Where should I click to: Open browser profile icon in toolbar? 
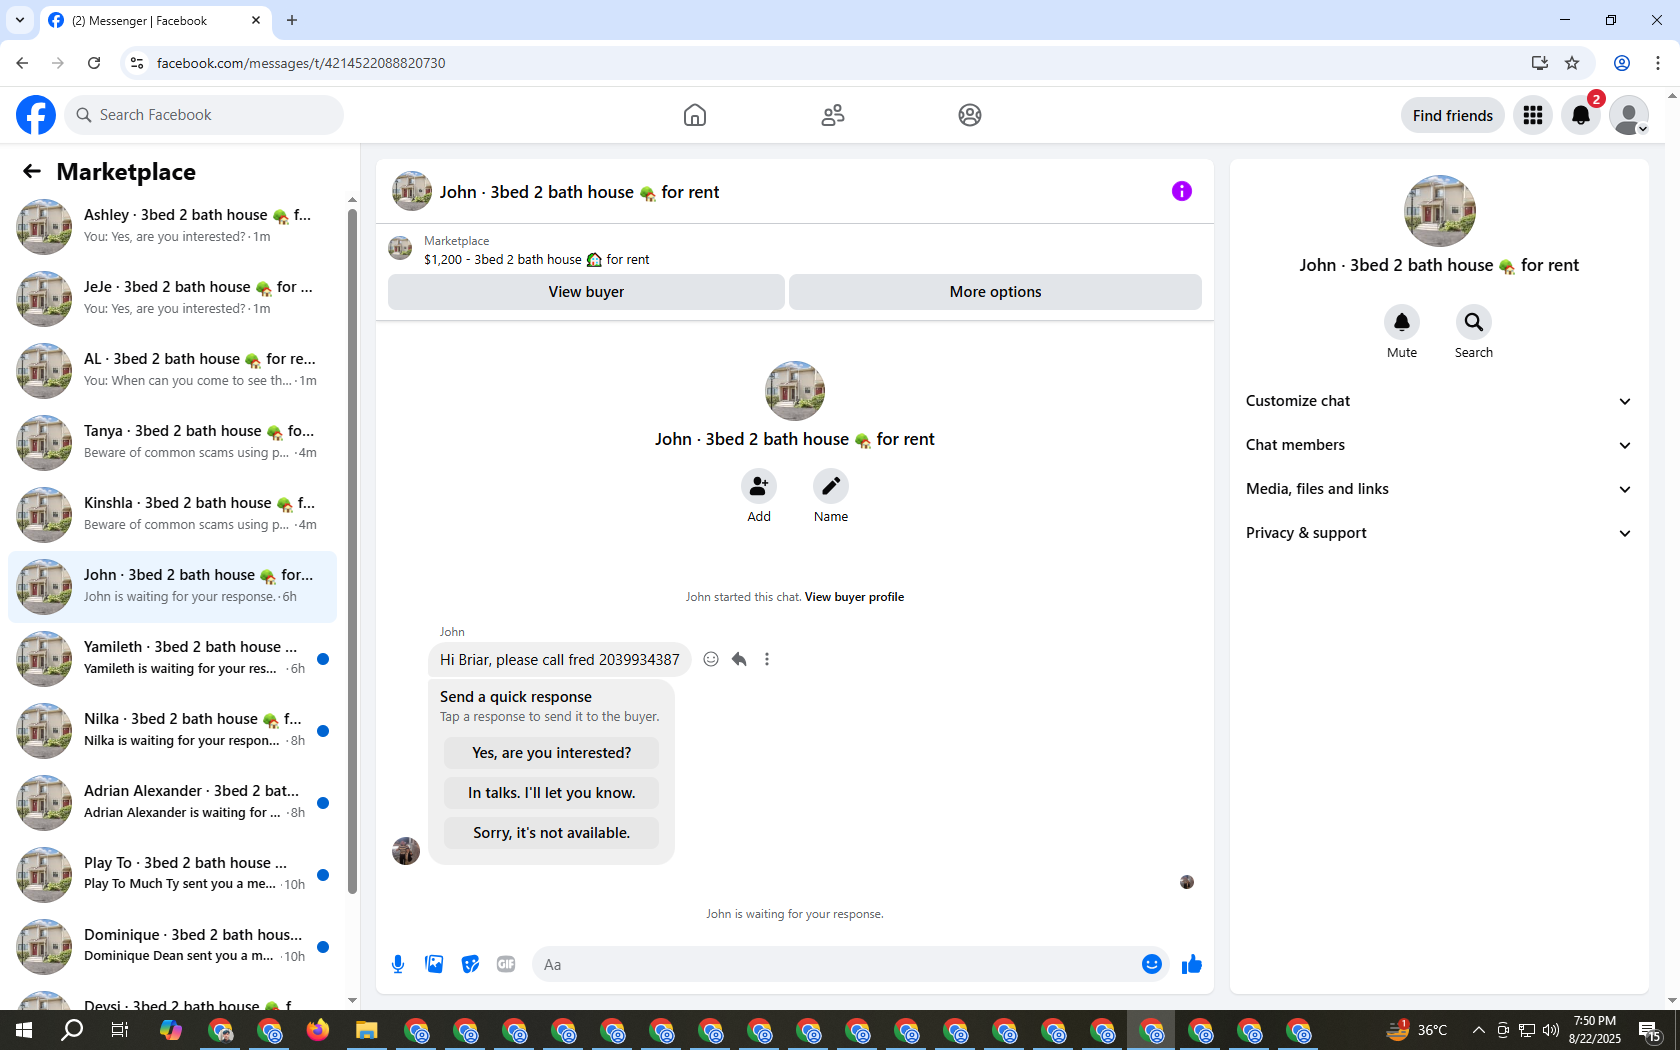[1622, 63]
